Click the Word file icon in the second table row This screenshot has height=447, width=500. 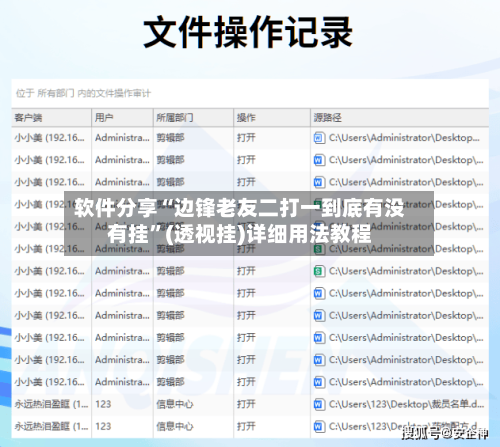click(318, 160)
